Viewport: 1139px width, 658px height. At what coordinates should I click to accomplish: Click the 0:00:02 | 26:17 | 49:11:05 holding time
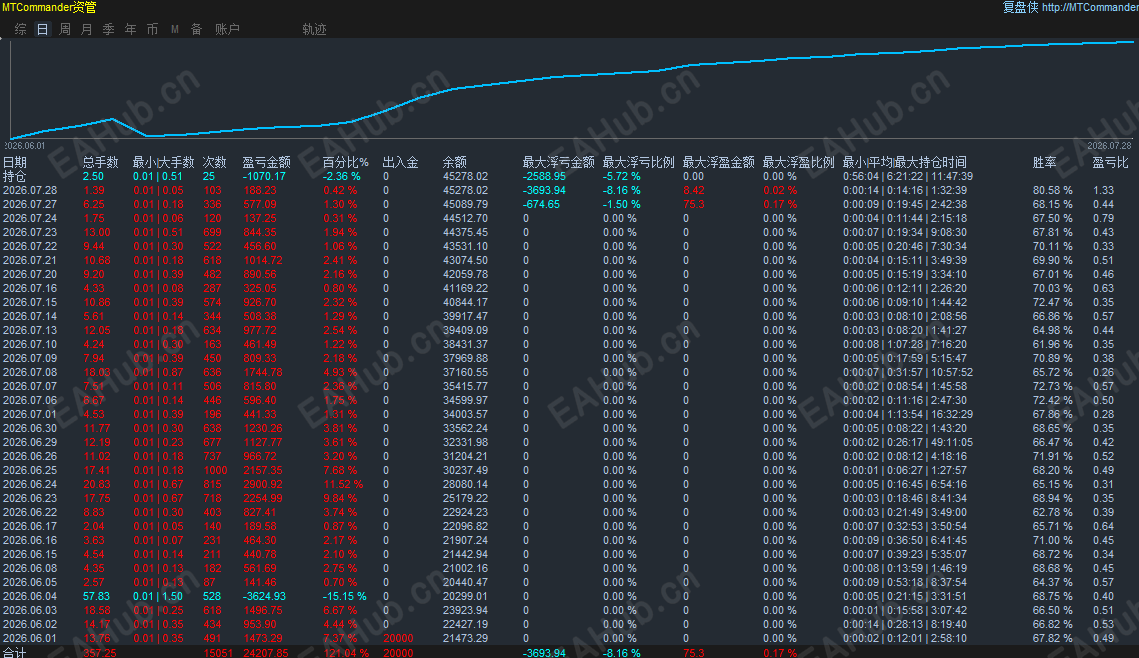(908, 442)
